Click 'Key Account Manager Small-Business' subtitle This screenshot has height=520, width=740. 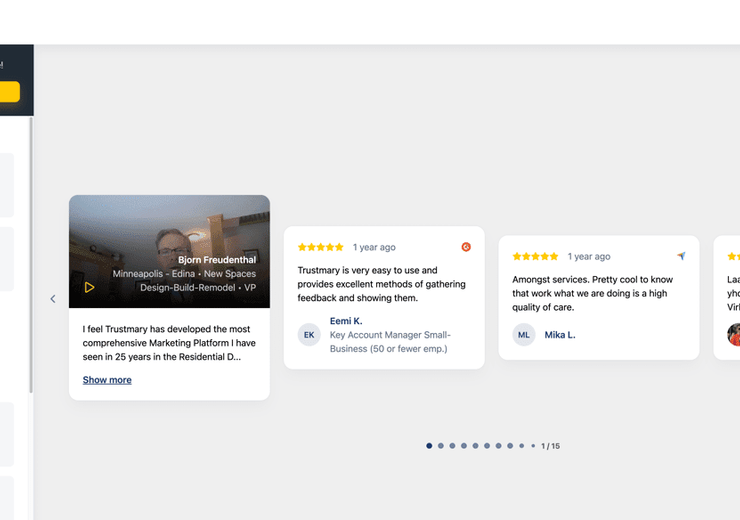390,342
